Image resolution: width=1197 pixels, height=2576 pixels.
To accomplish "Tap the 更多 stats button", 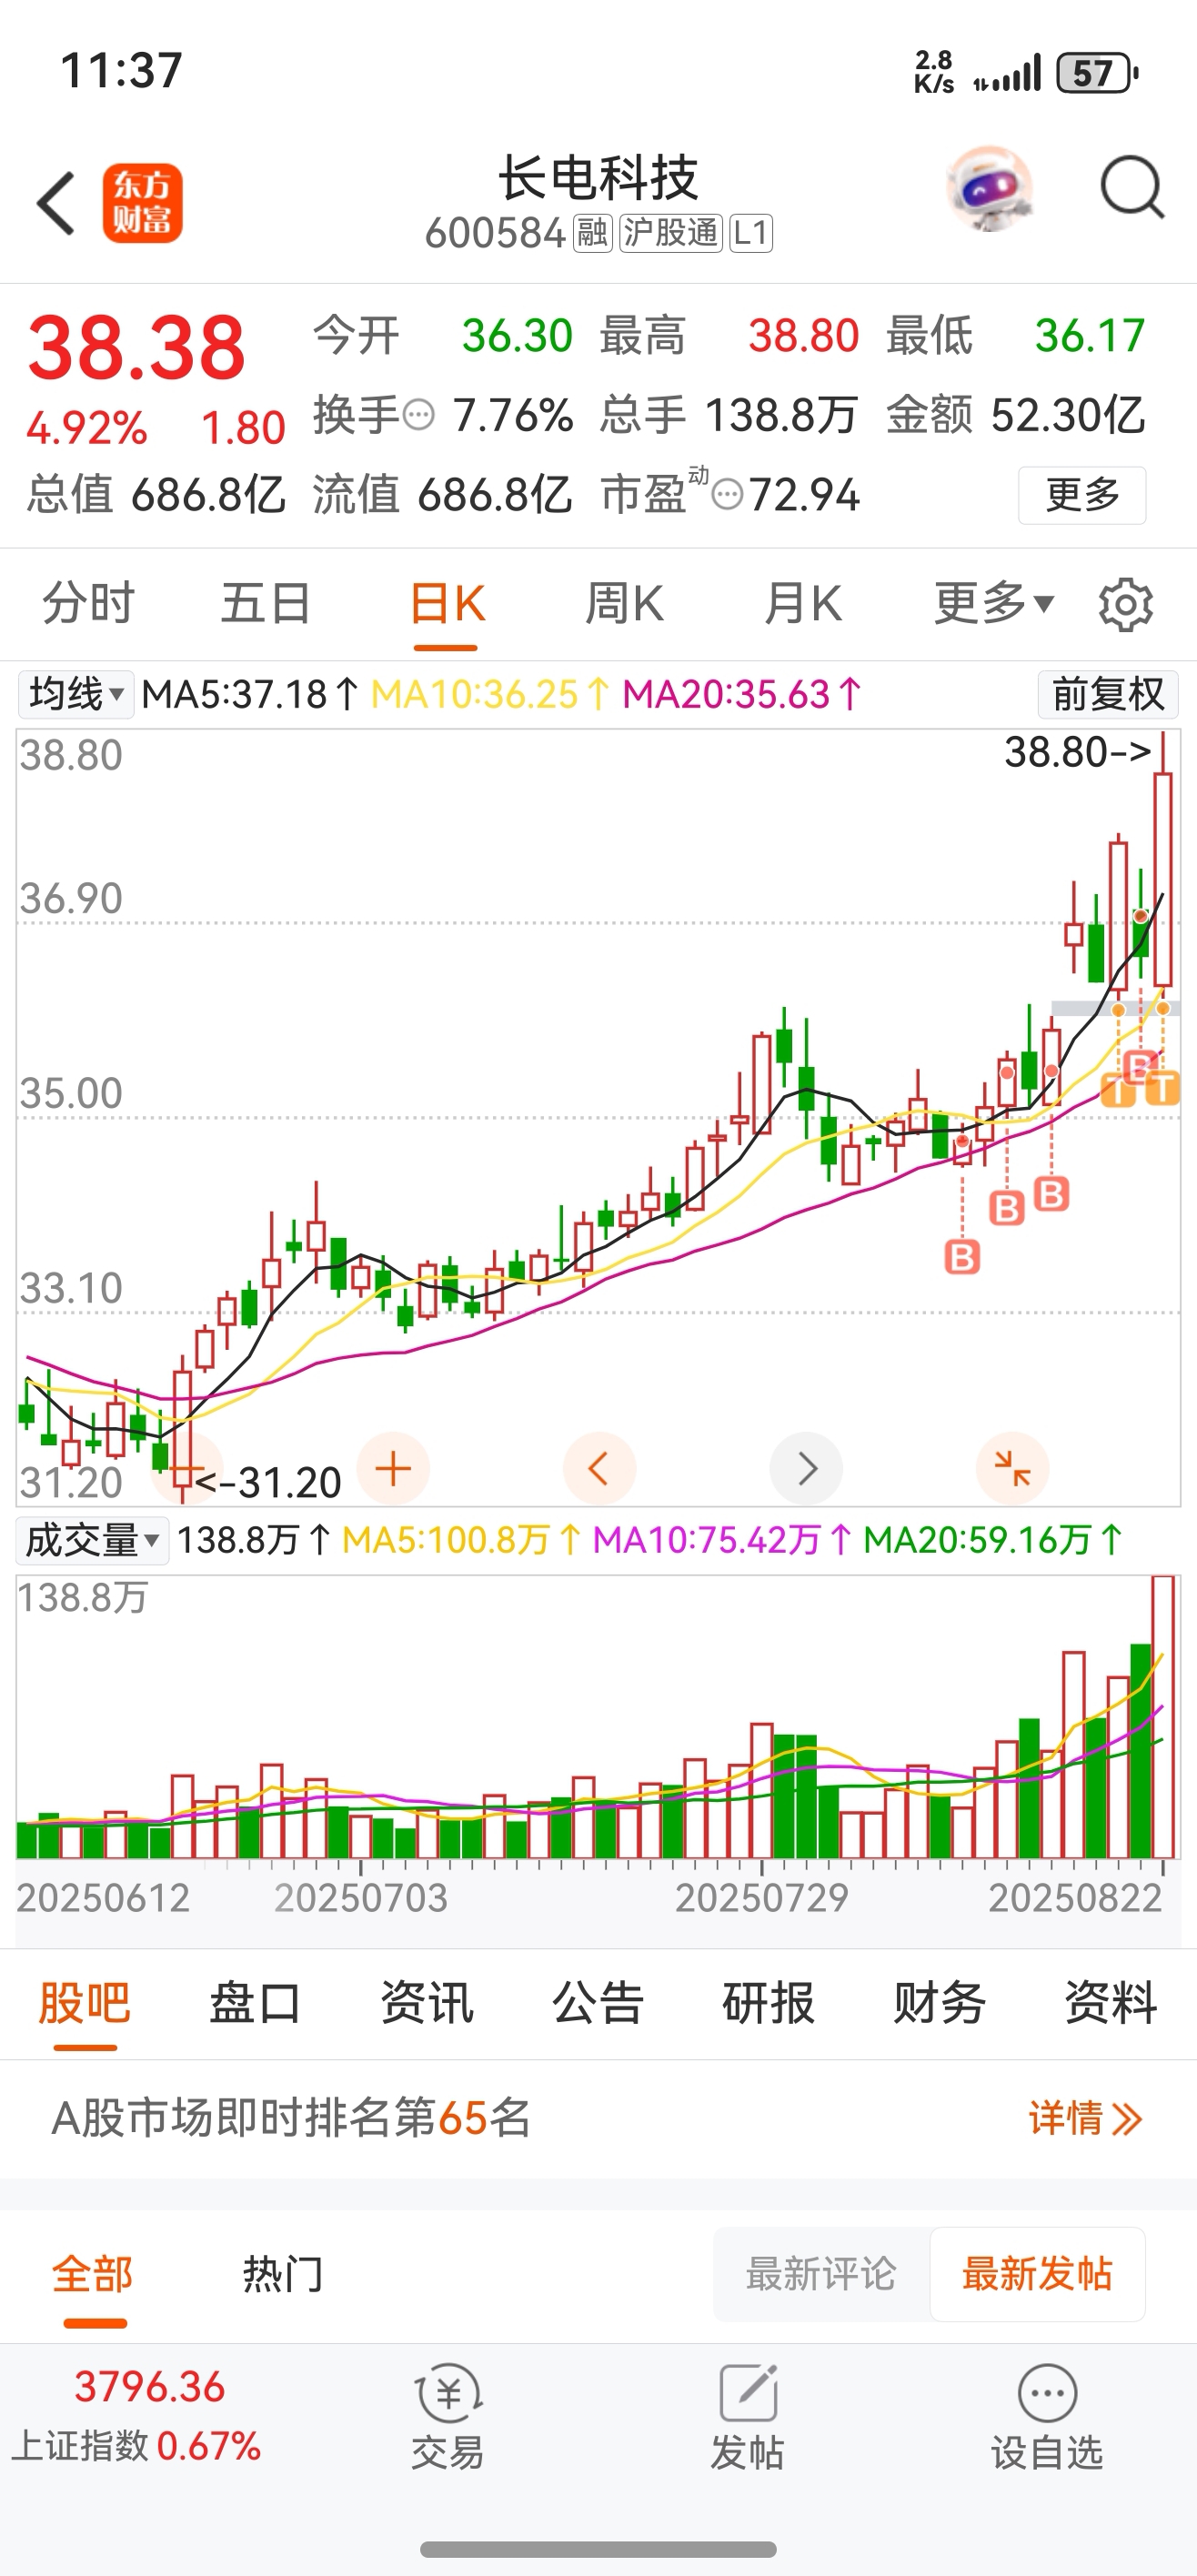I will click(x=1082, y=495).
